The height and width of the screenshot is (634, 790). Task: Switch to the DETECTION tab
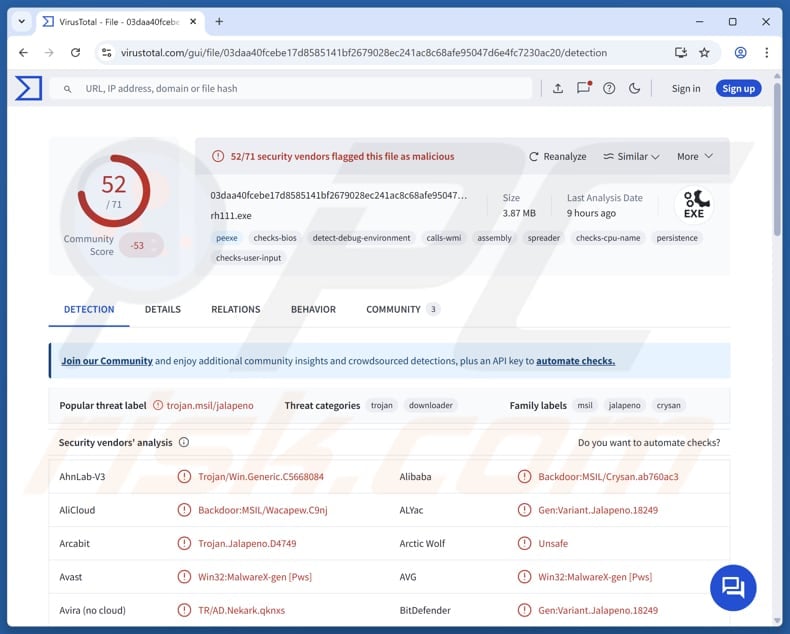tap(89, 309)
